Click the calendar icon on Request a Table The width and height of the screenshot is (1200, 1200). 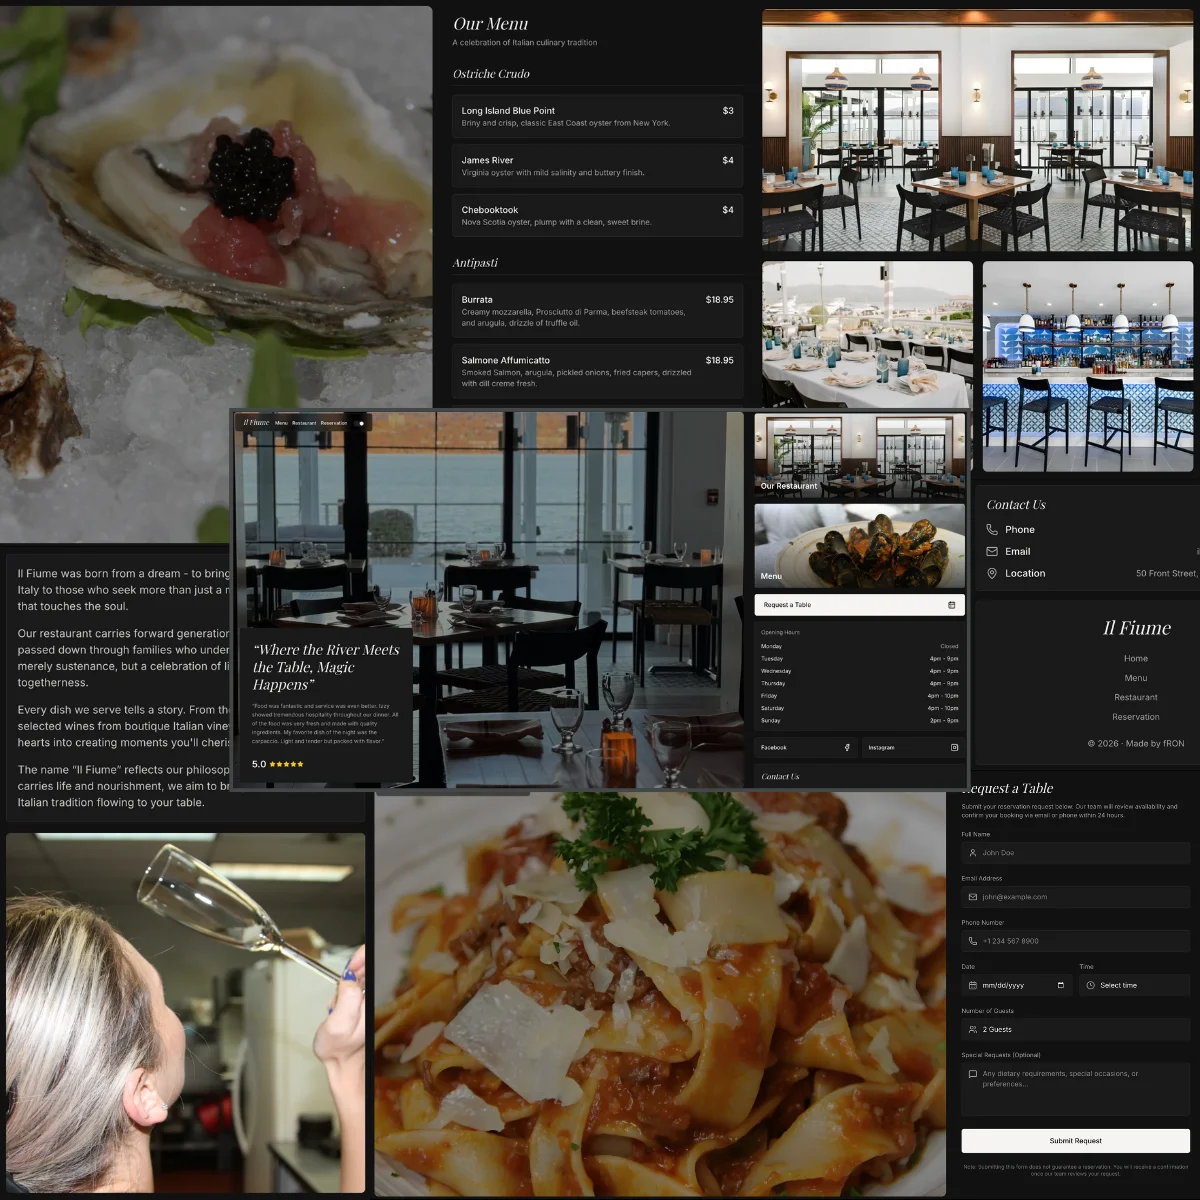(952, 605)
